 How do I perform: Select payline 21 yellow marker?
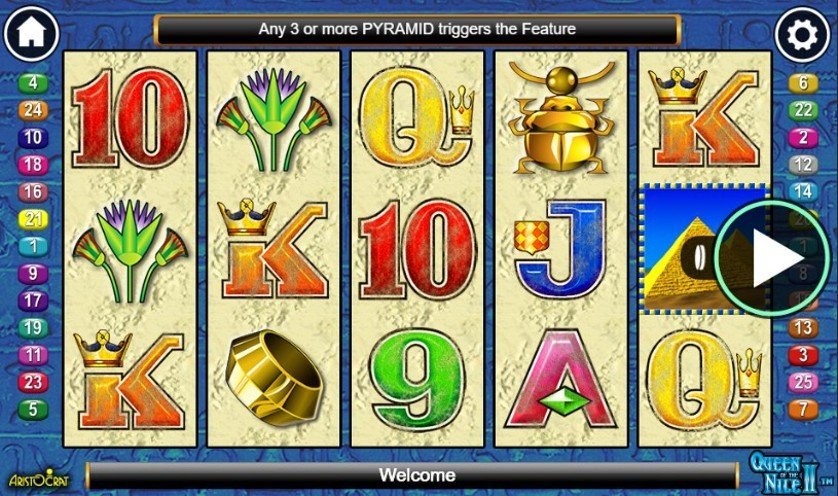33,219
